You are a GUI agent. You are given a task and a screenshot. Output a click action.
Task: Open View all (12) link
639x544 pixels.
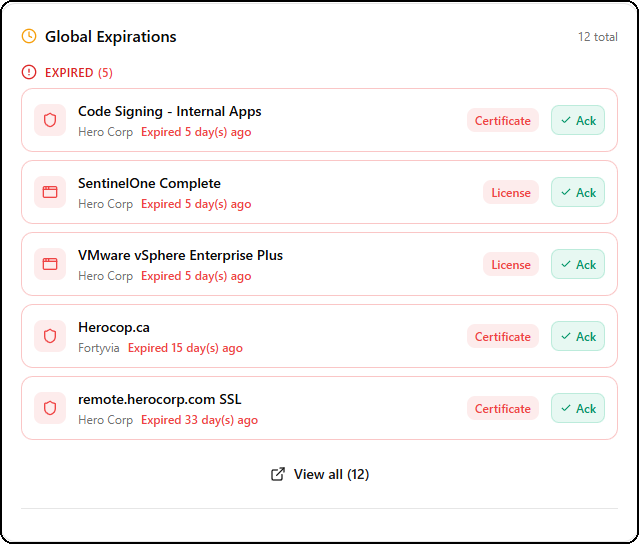[x=320, y=474]
